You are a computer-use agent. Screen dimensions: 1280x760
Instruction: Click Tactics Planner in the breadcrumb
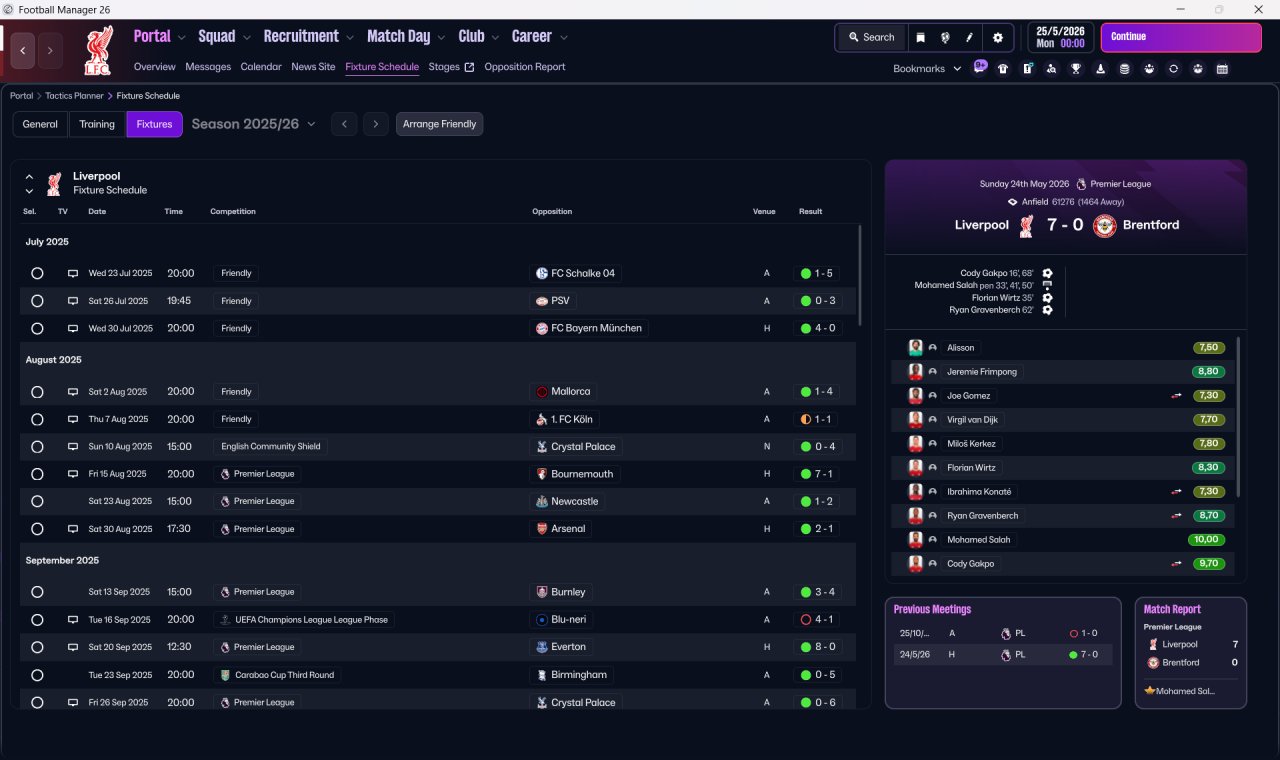(x=74, y=96)
